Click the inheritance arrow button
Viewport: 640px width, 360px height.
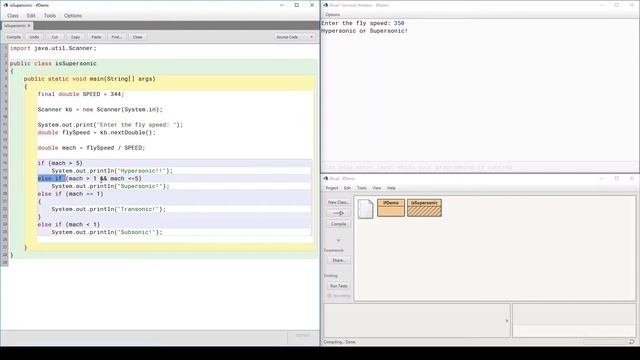tap(338, 213)
